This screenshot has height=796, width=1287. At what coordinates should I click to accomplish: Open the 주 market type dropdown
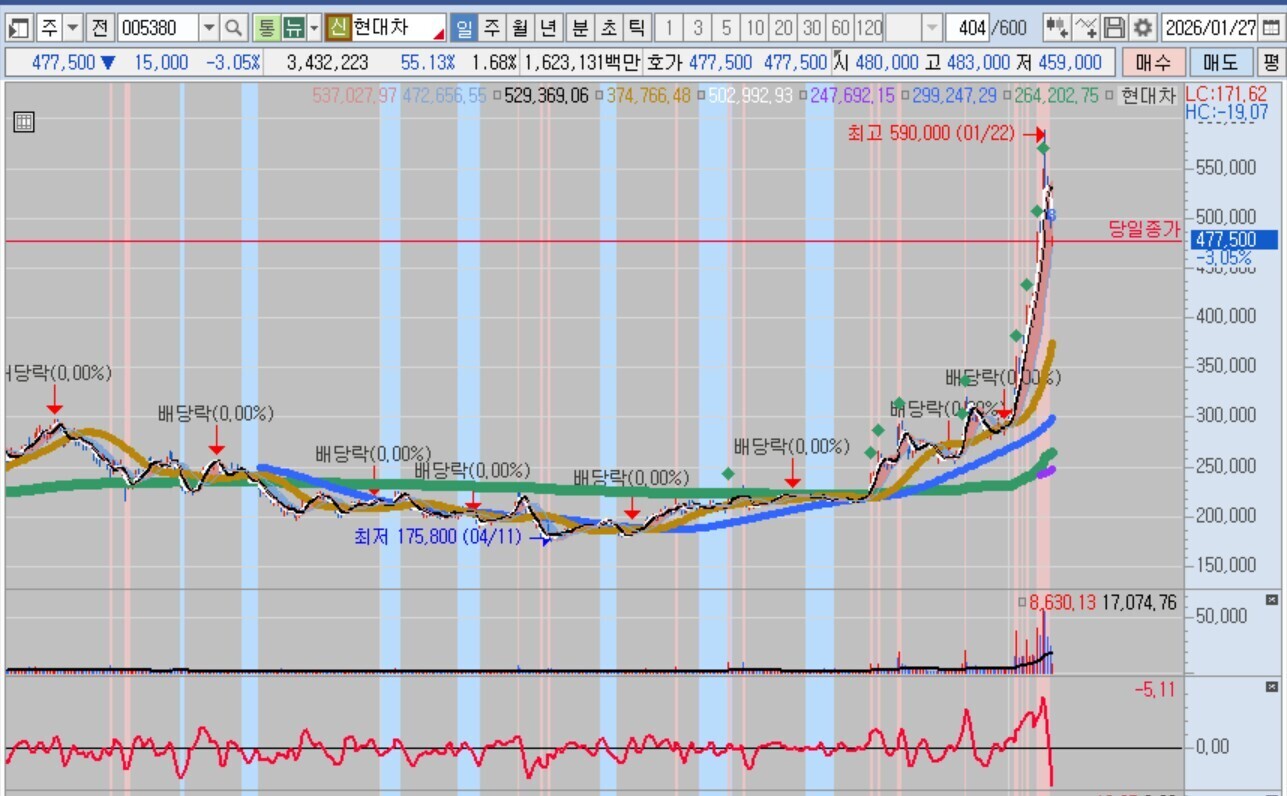pos(72,27)
